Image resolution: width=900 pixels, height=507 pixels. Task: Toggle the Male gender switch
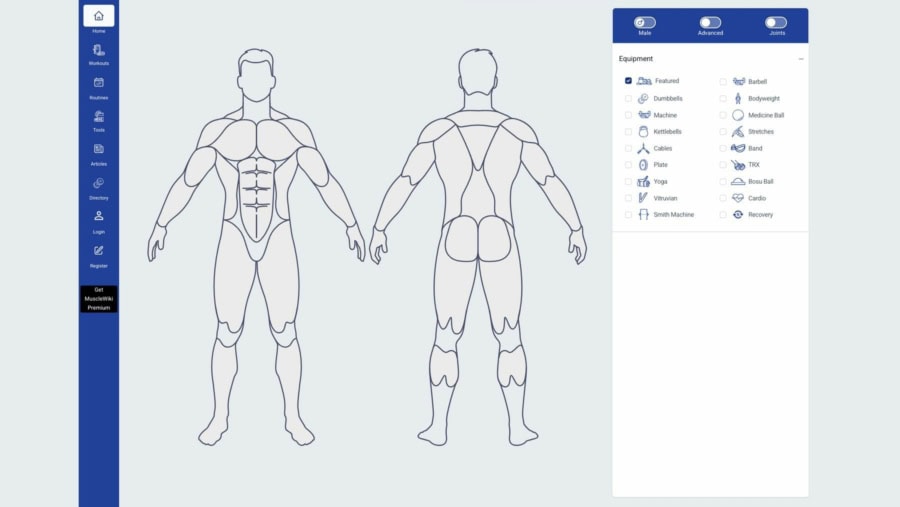click(644, 22)
